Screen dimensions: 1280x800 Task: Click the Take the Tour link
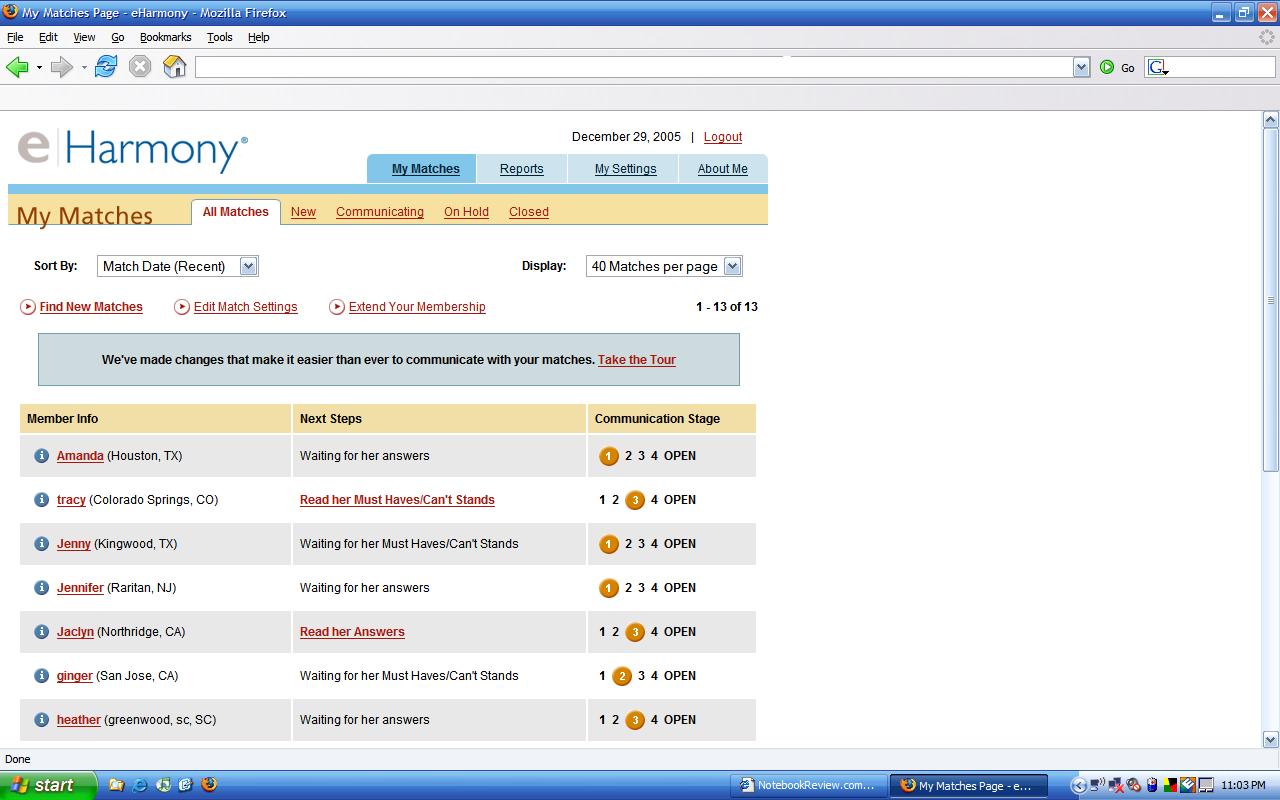coord(637,360)
